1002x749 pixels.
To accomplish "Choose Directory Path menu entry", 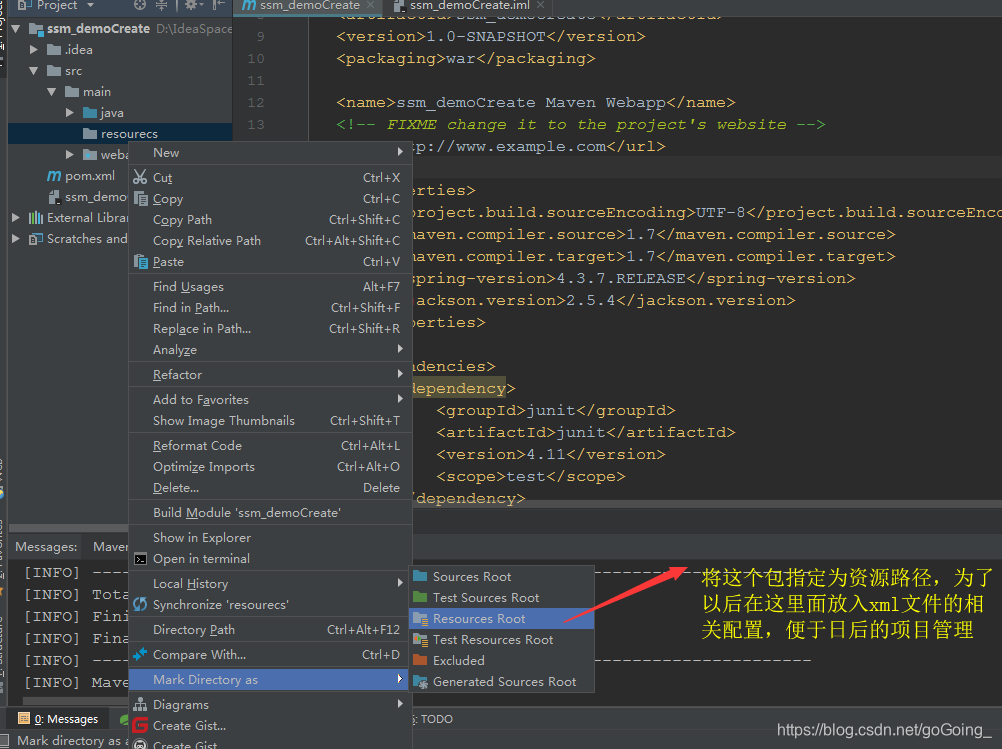I will (270, 629).
